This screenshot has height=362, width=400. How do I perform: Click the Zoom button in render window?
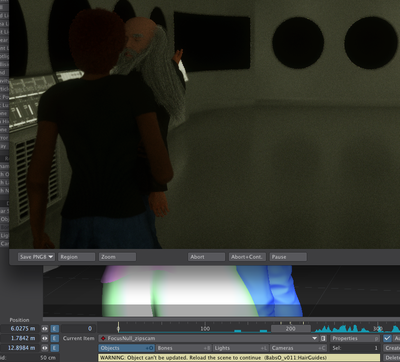(x=117, y=257)
